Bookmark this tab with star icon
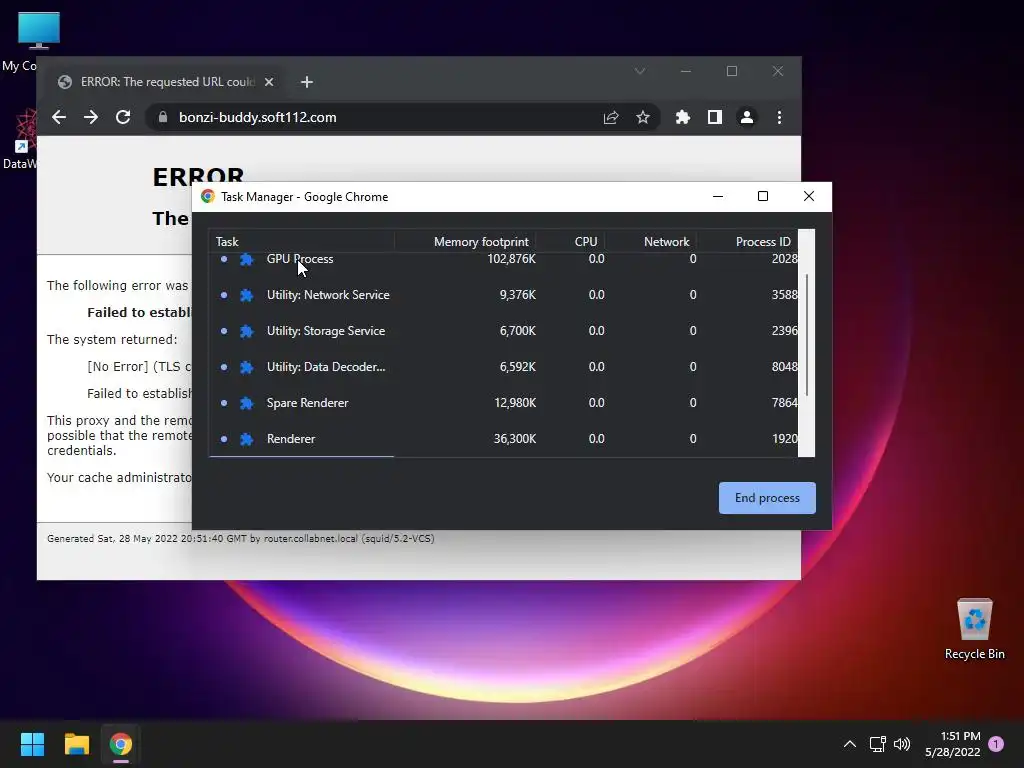This screenshot has height=768, width=1024. pyautogui.click(x=643, y=118)
